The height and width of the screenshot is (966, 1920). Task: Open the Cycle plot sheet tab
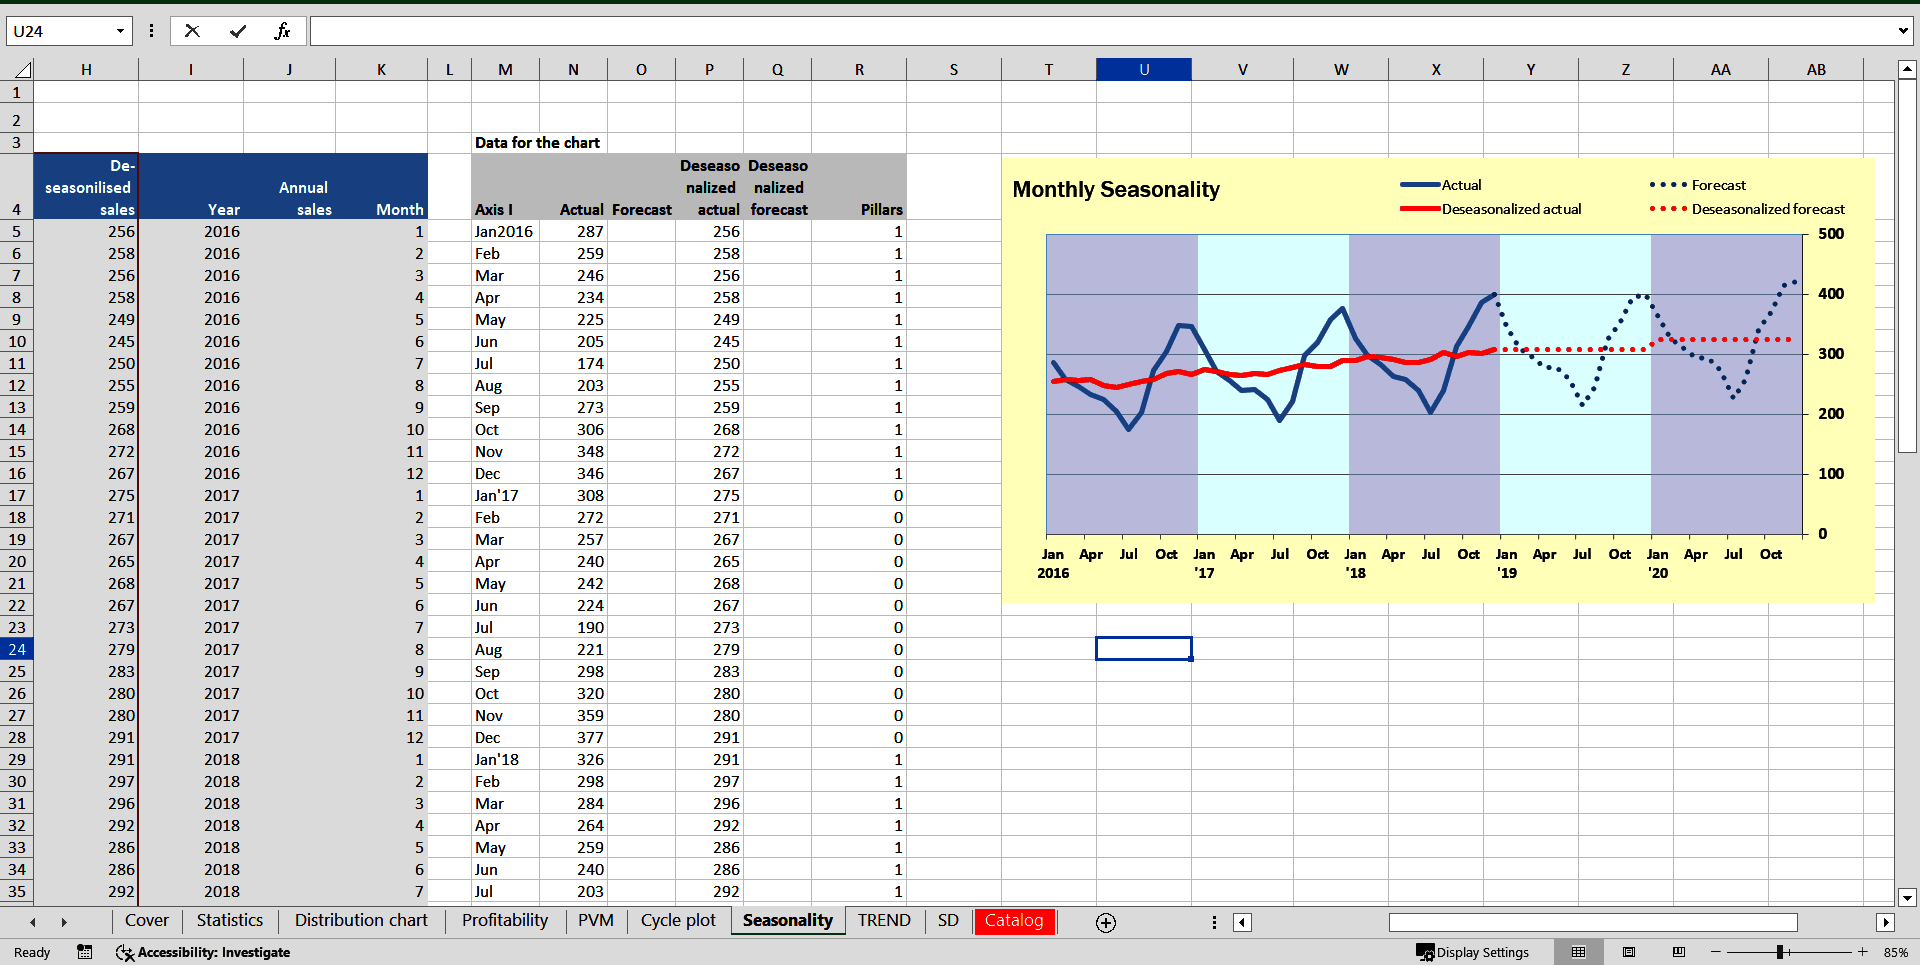678,920
